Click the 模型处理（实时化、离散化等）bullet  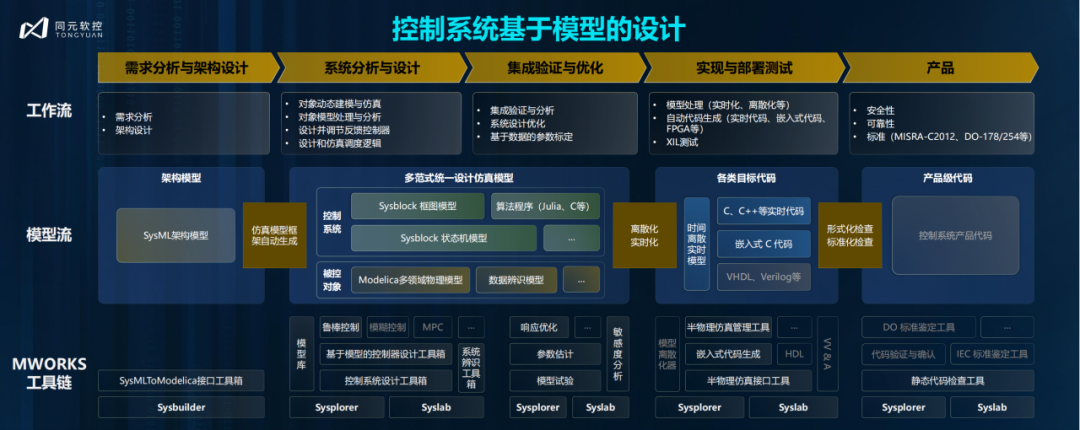coord(728,105)
